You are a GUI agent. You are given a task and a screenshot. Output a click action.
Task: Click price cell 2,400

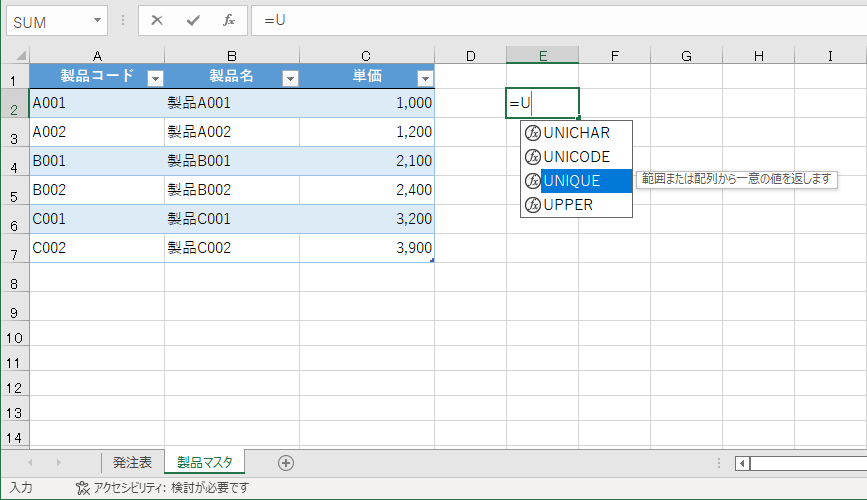pyautogui.click(x=367, y=190)
